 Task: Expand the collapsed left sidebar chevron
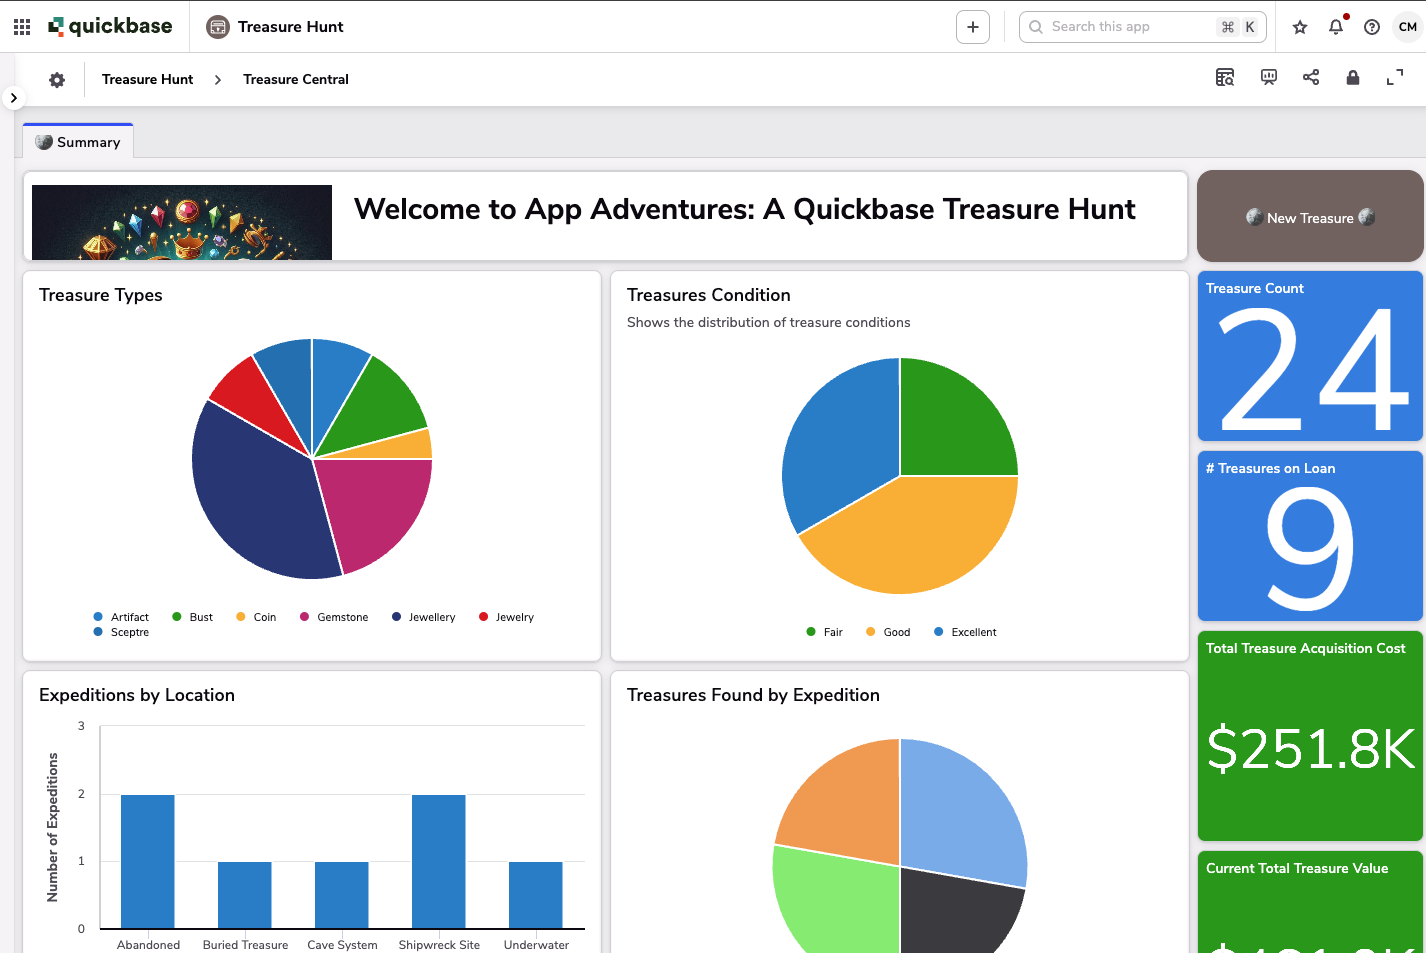[x=13, y=97]
